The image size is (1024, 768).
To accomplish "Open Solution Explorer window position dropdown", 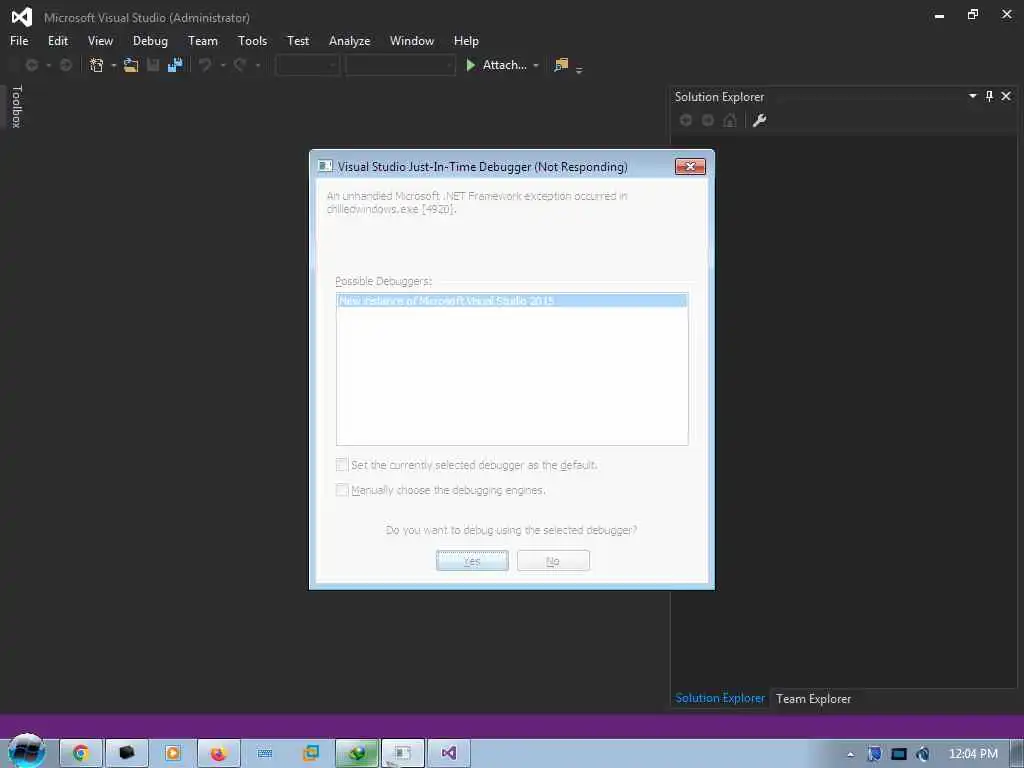I will [972, 96].
